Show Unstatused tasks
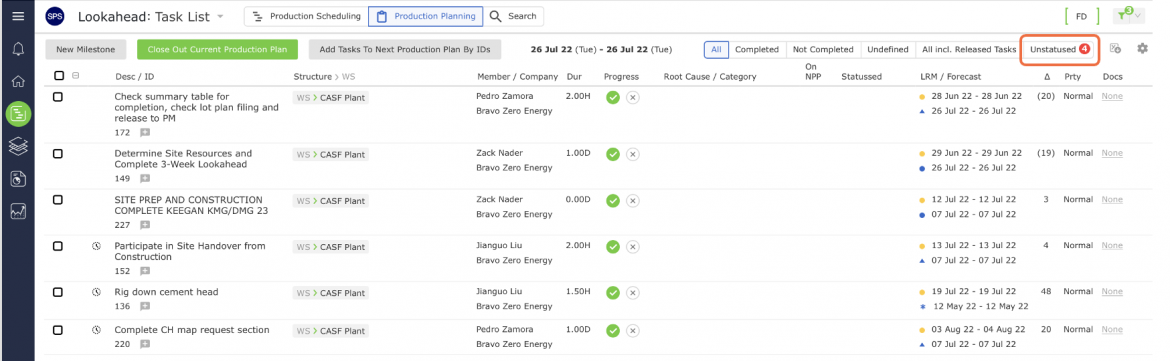Image resolution: width=1170 pixels, height=361 pixels. [1060, 49]
